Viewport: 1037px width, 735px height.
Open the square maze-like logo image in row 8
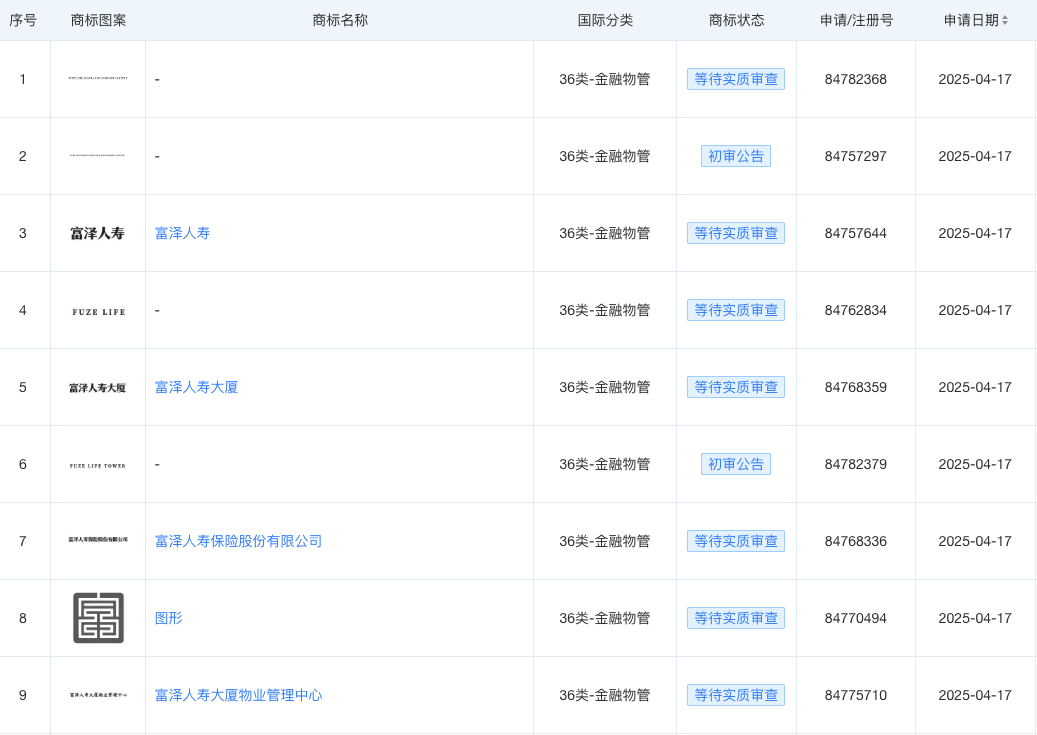click(98, 618)
